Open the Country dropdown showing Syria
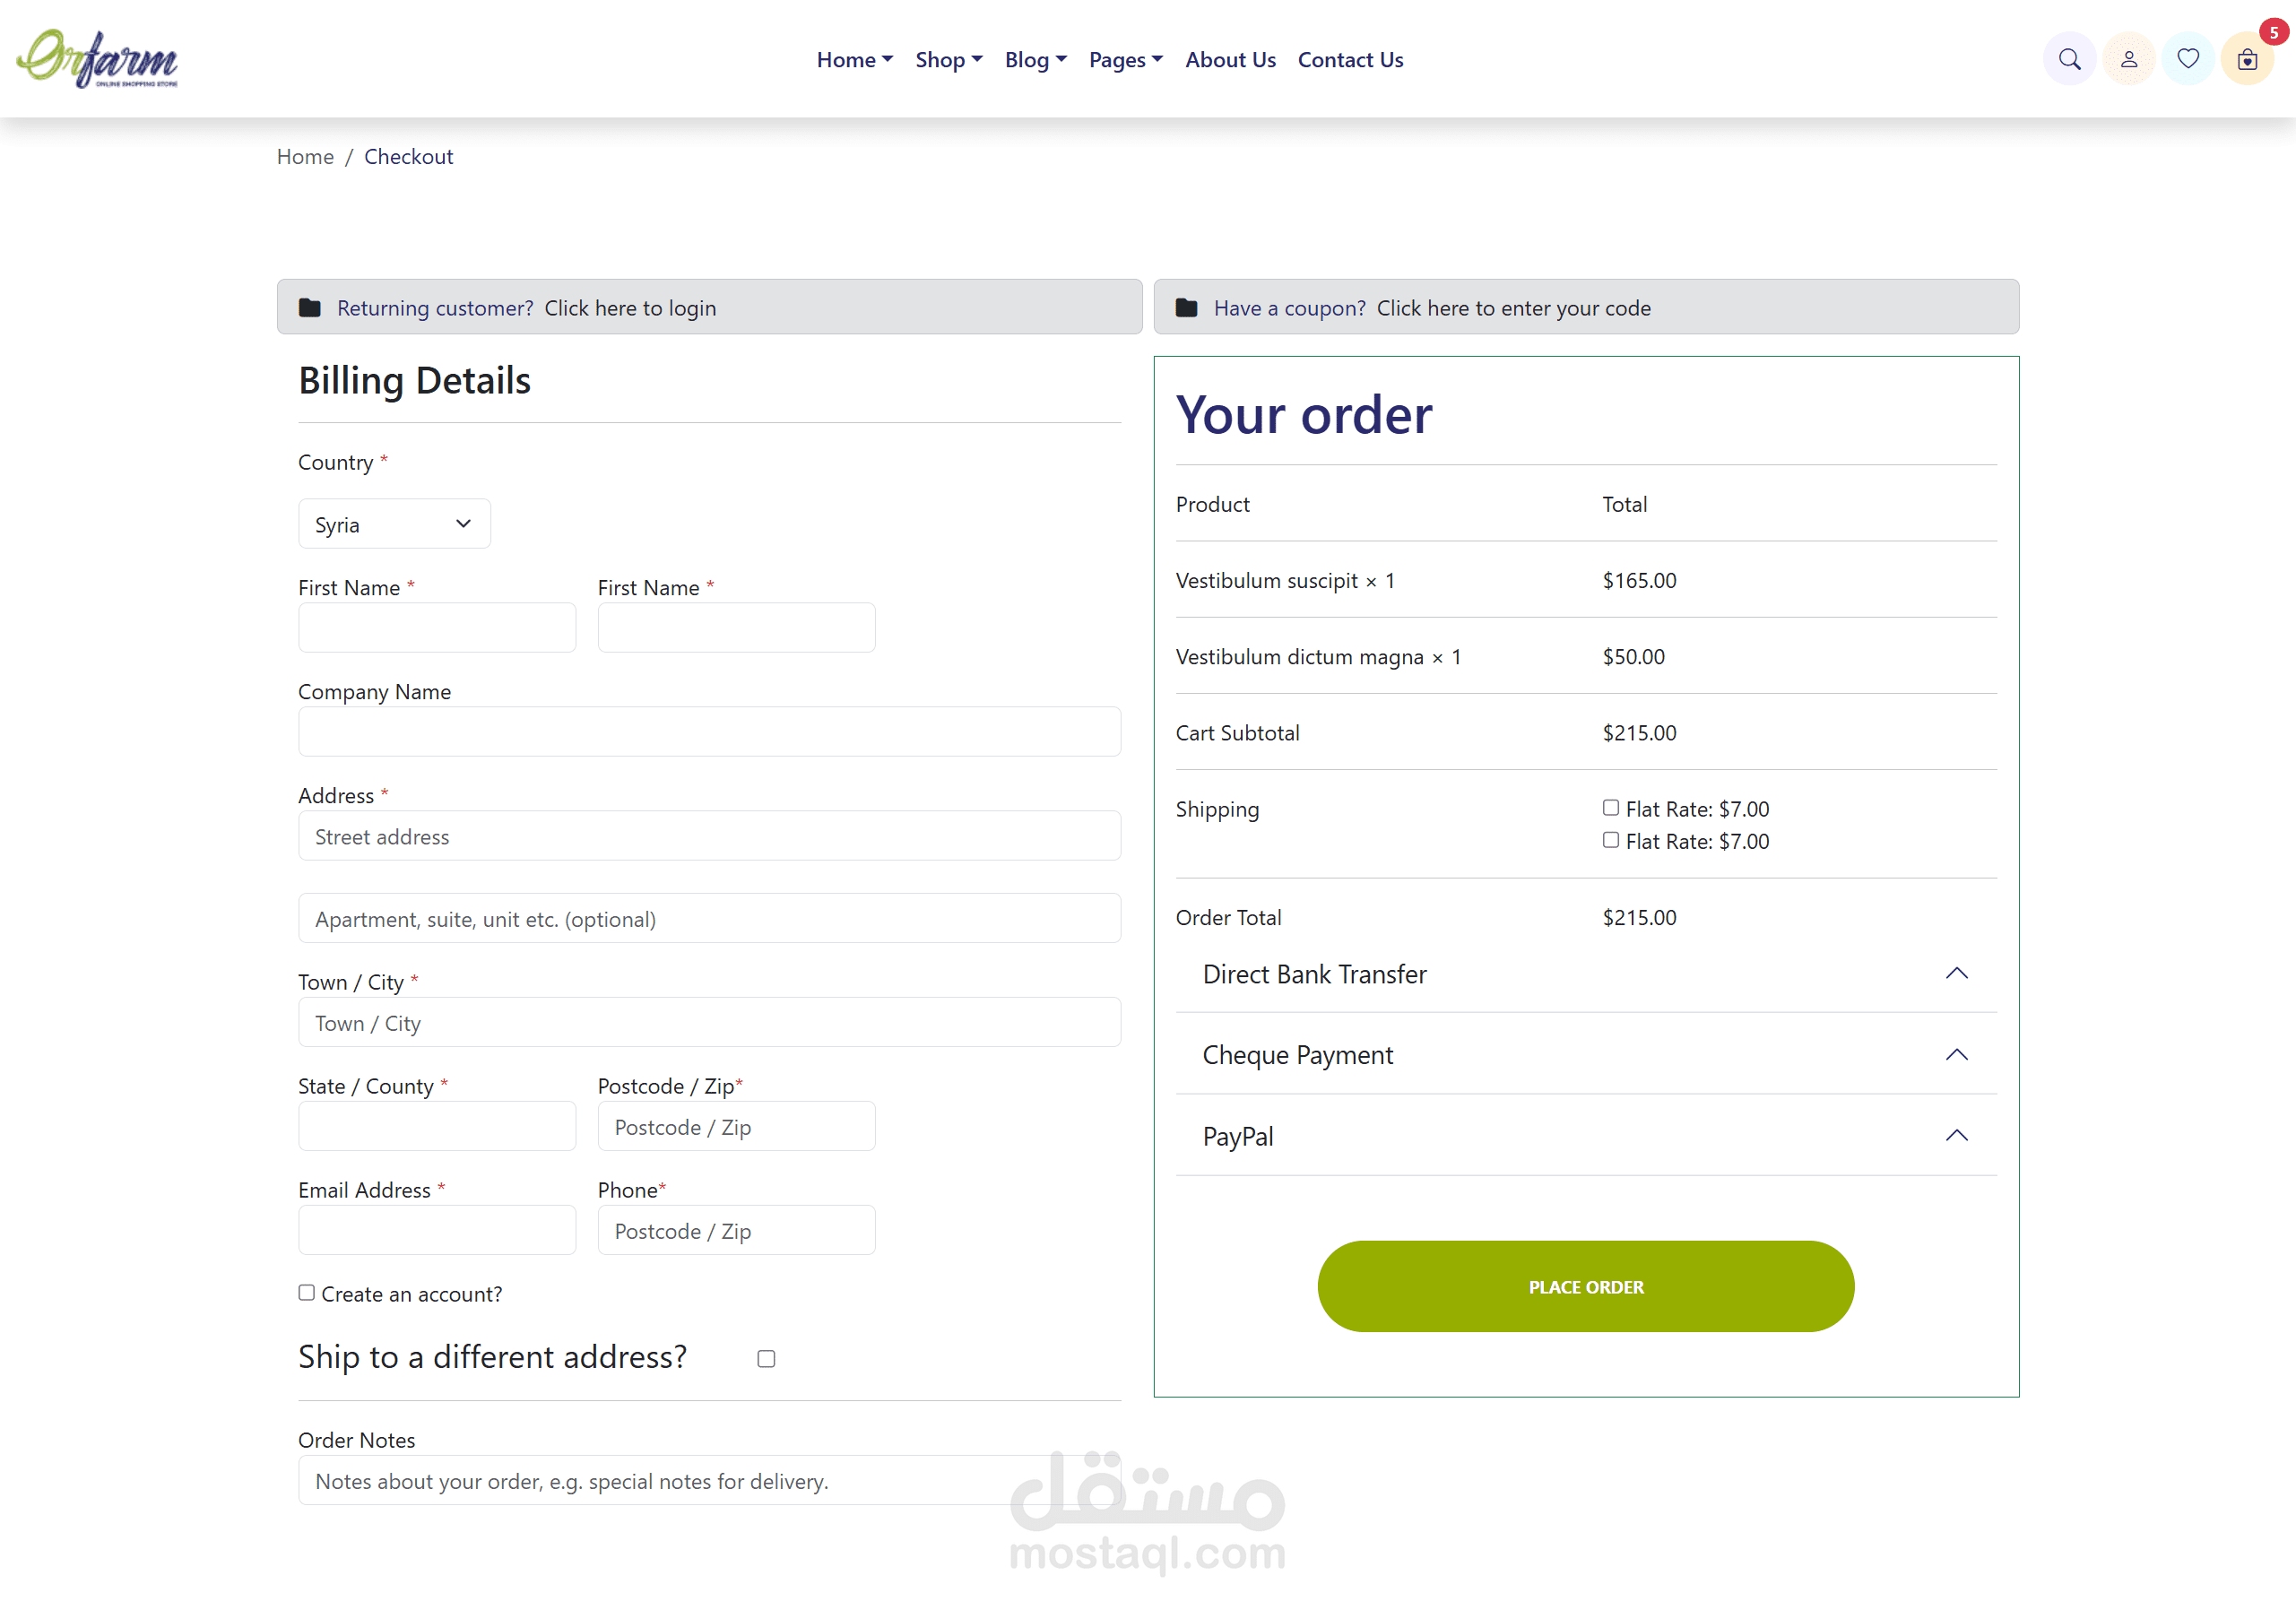 click(x=394, y=524)
